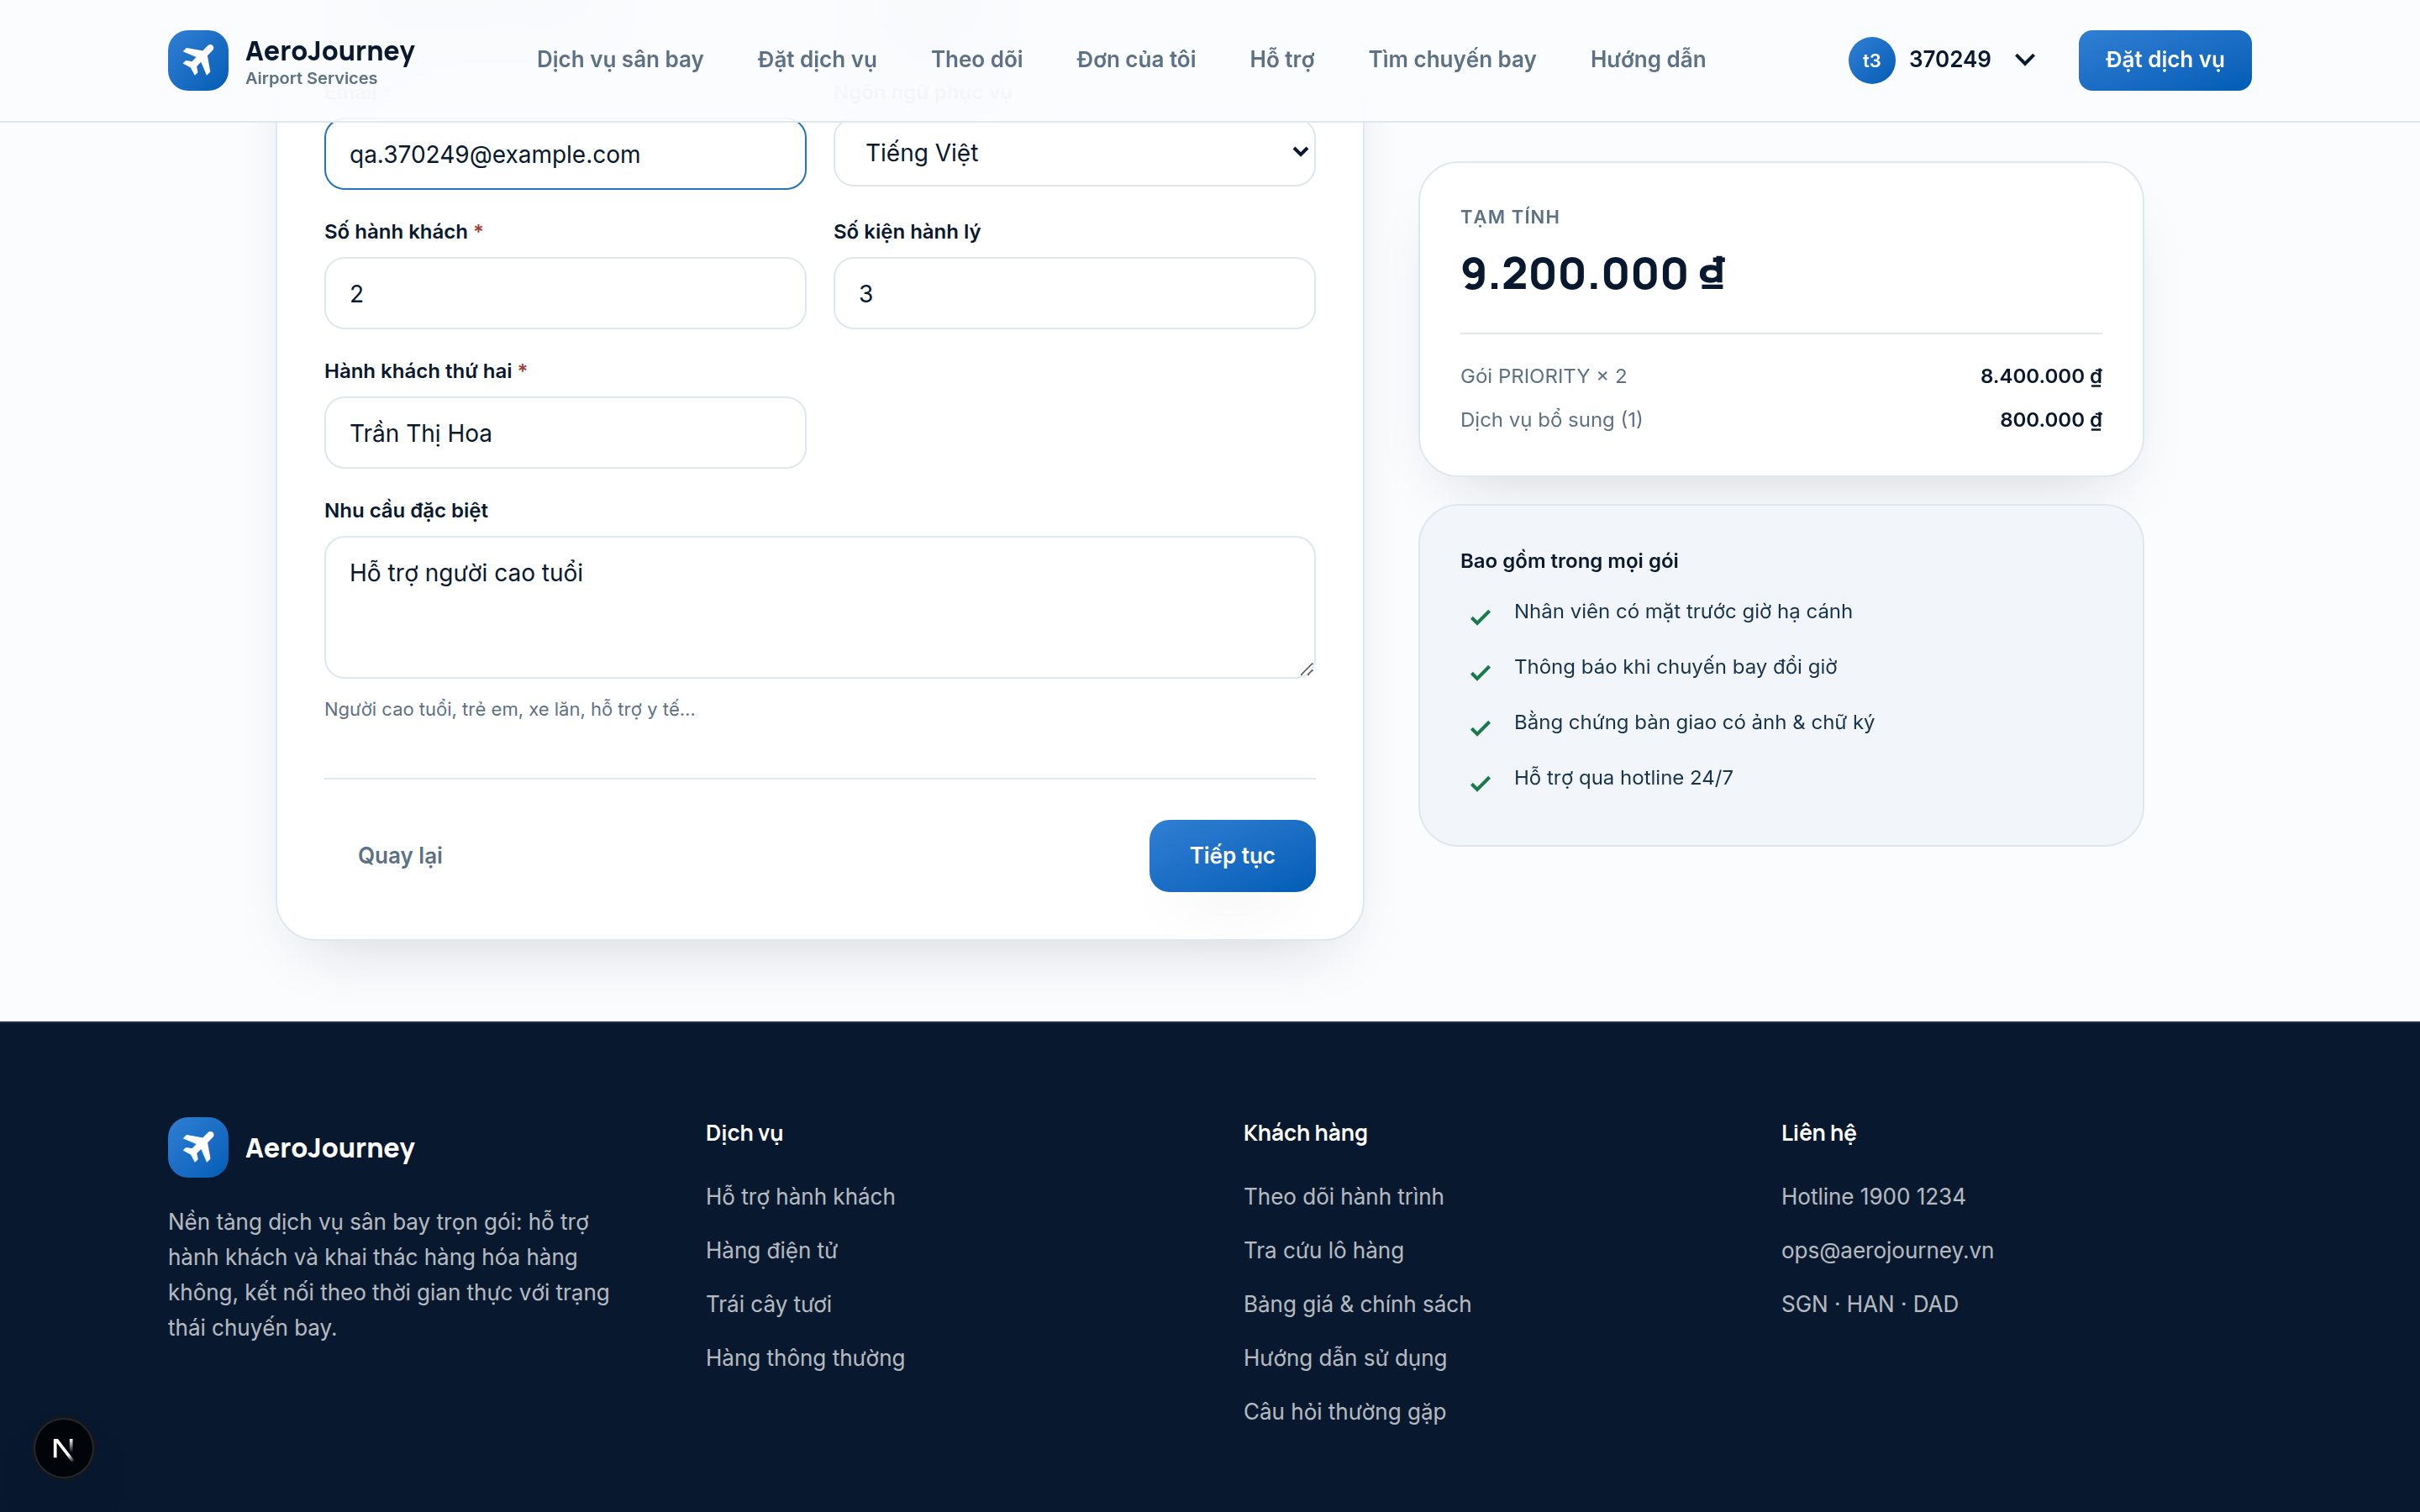The image size is (2420, 1512).
Task: Open the Tiếng Việt language dropdown
Action: coord(1074,153)
